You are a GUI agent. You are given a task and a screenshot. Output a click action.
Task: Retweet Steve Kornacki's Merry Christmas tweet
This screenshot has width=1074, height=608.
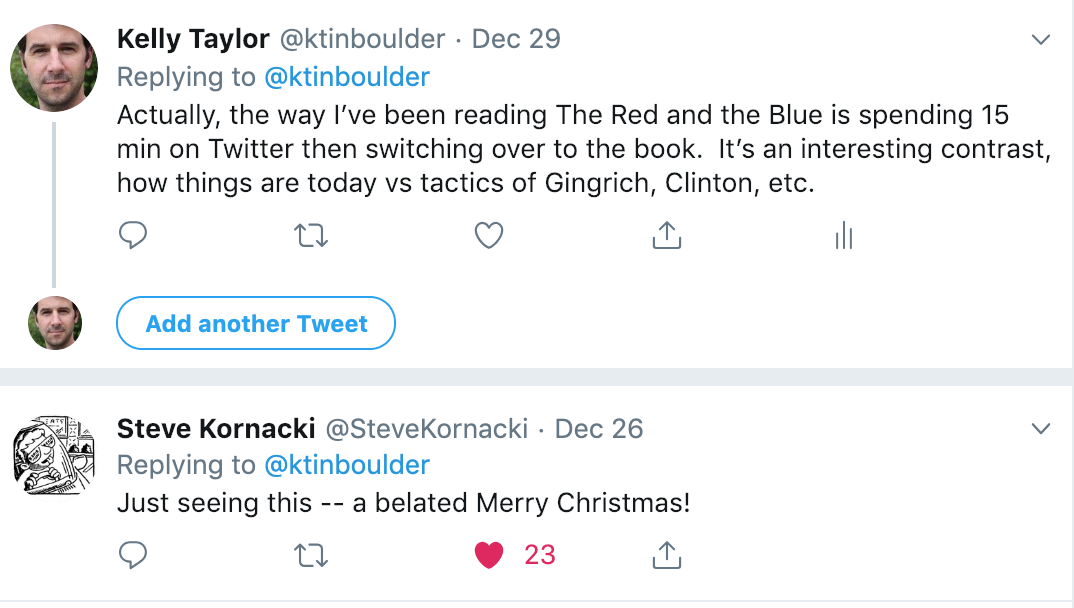pos(312,555)
